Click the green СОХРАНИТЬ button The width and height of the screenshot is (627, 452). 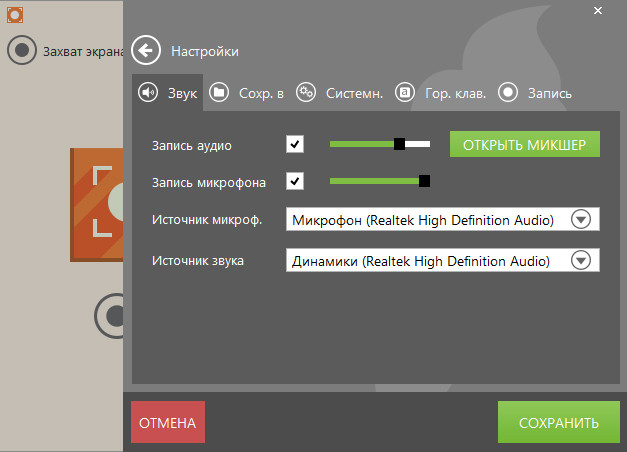pyautogui.click(x=559, y=422)
